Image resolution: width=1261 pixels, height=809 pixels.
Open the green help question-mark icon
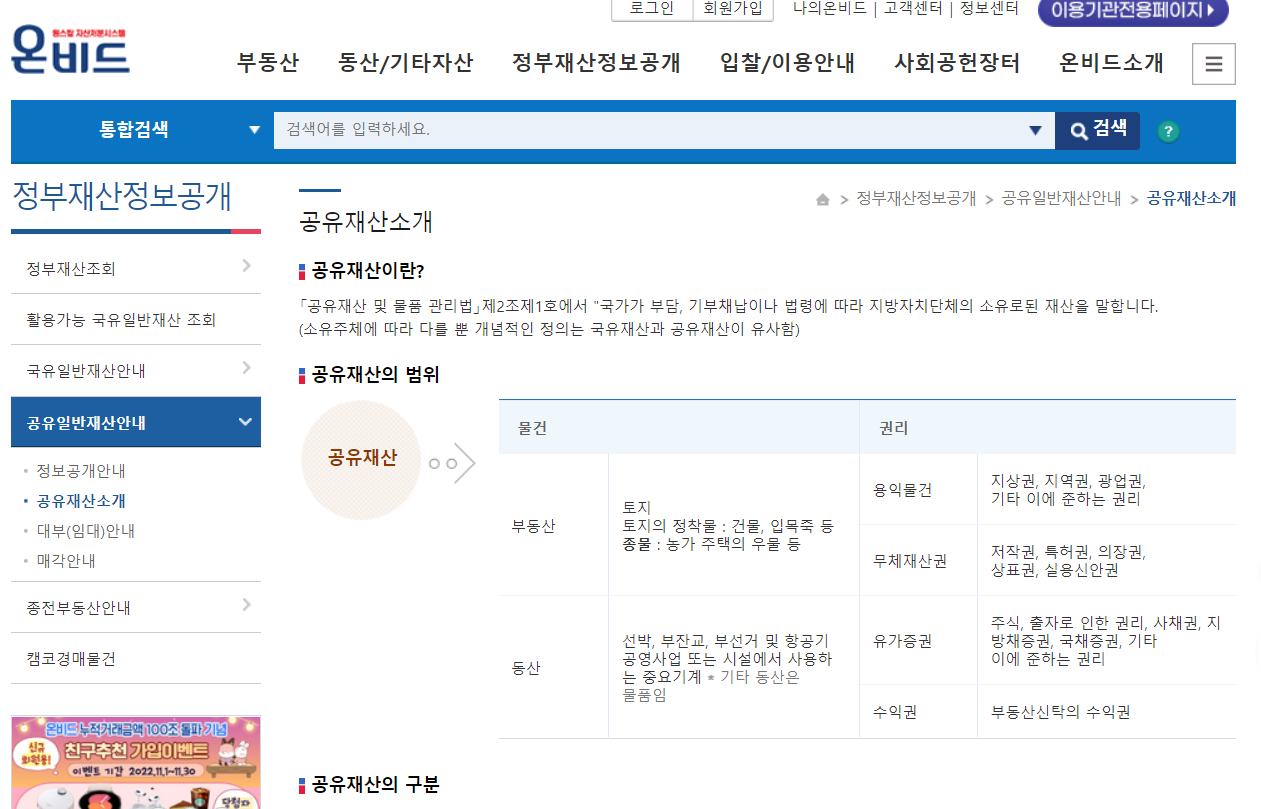pos(1168,130)
